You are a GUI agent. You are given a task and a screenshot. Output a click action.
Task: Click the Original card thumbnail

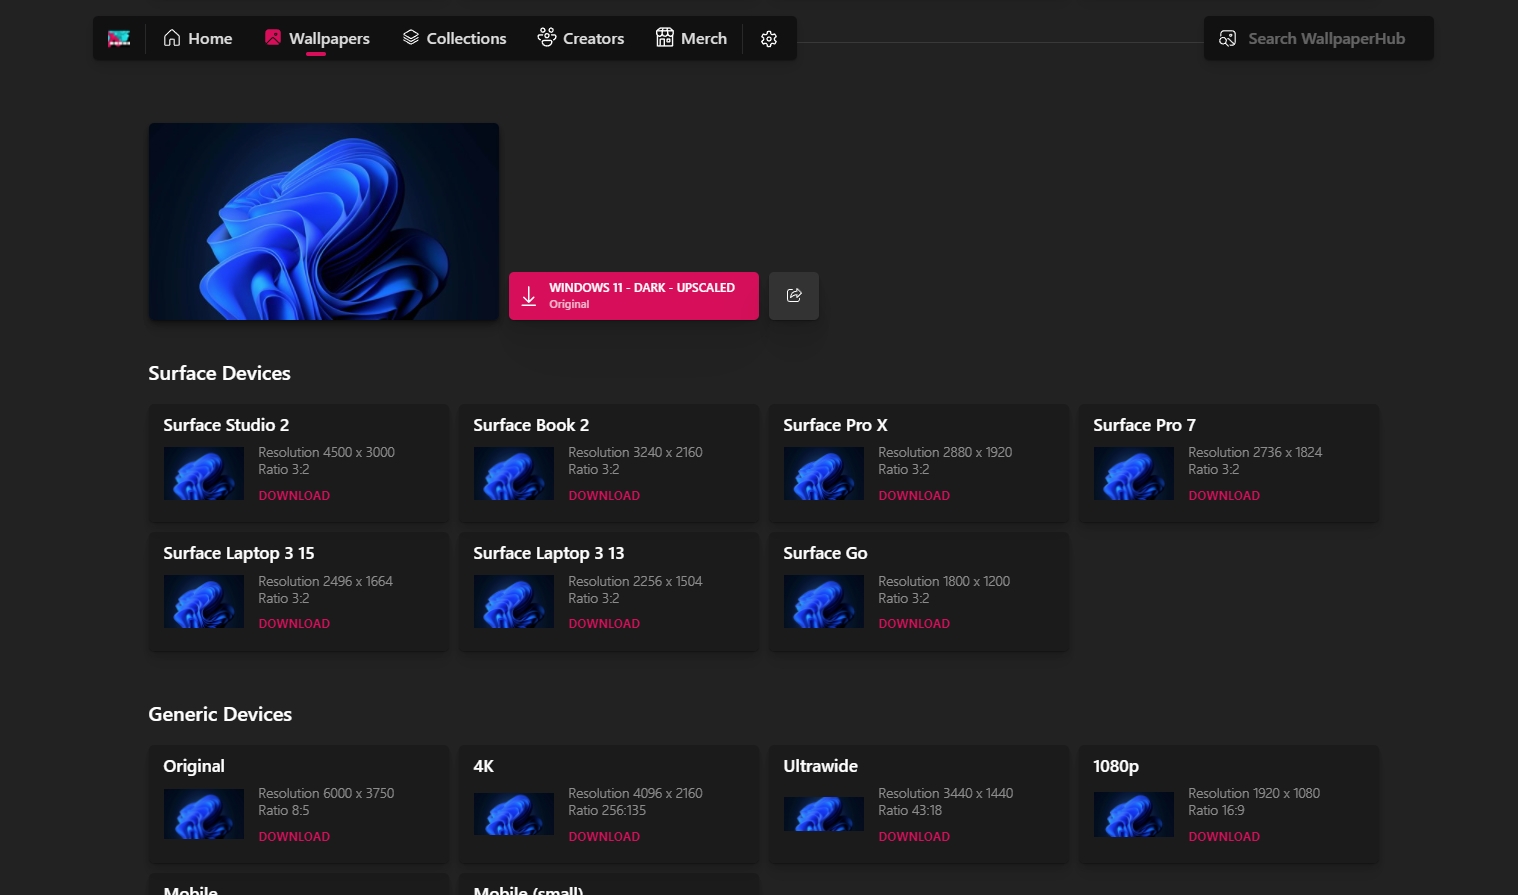pos(204,814)
